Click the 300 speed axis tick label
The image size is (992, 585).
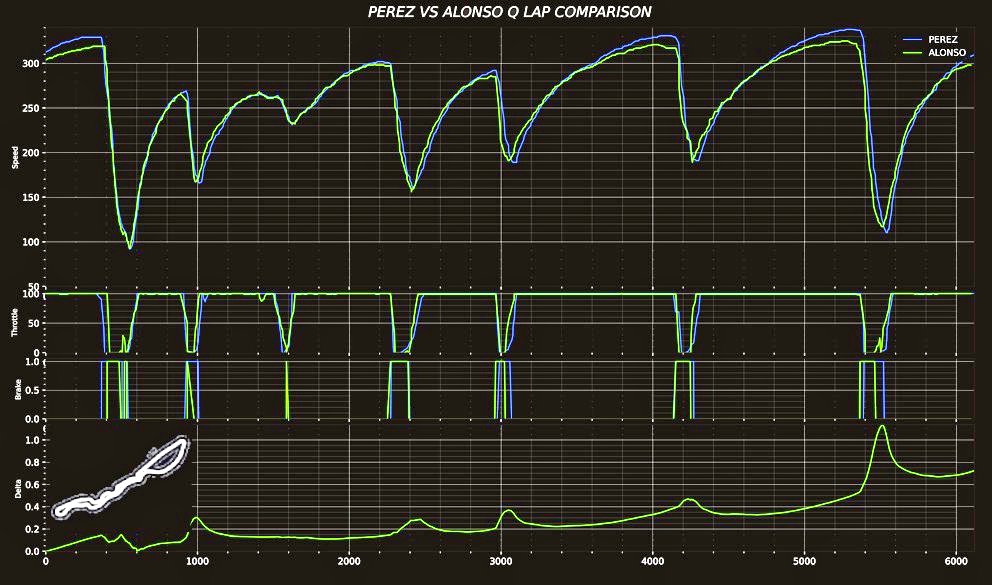pyautogui.click(x=32, y=64)
